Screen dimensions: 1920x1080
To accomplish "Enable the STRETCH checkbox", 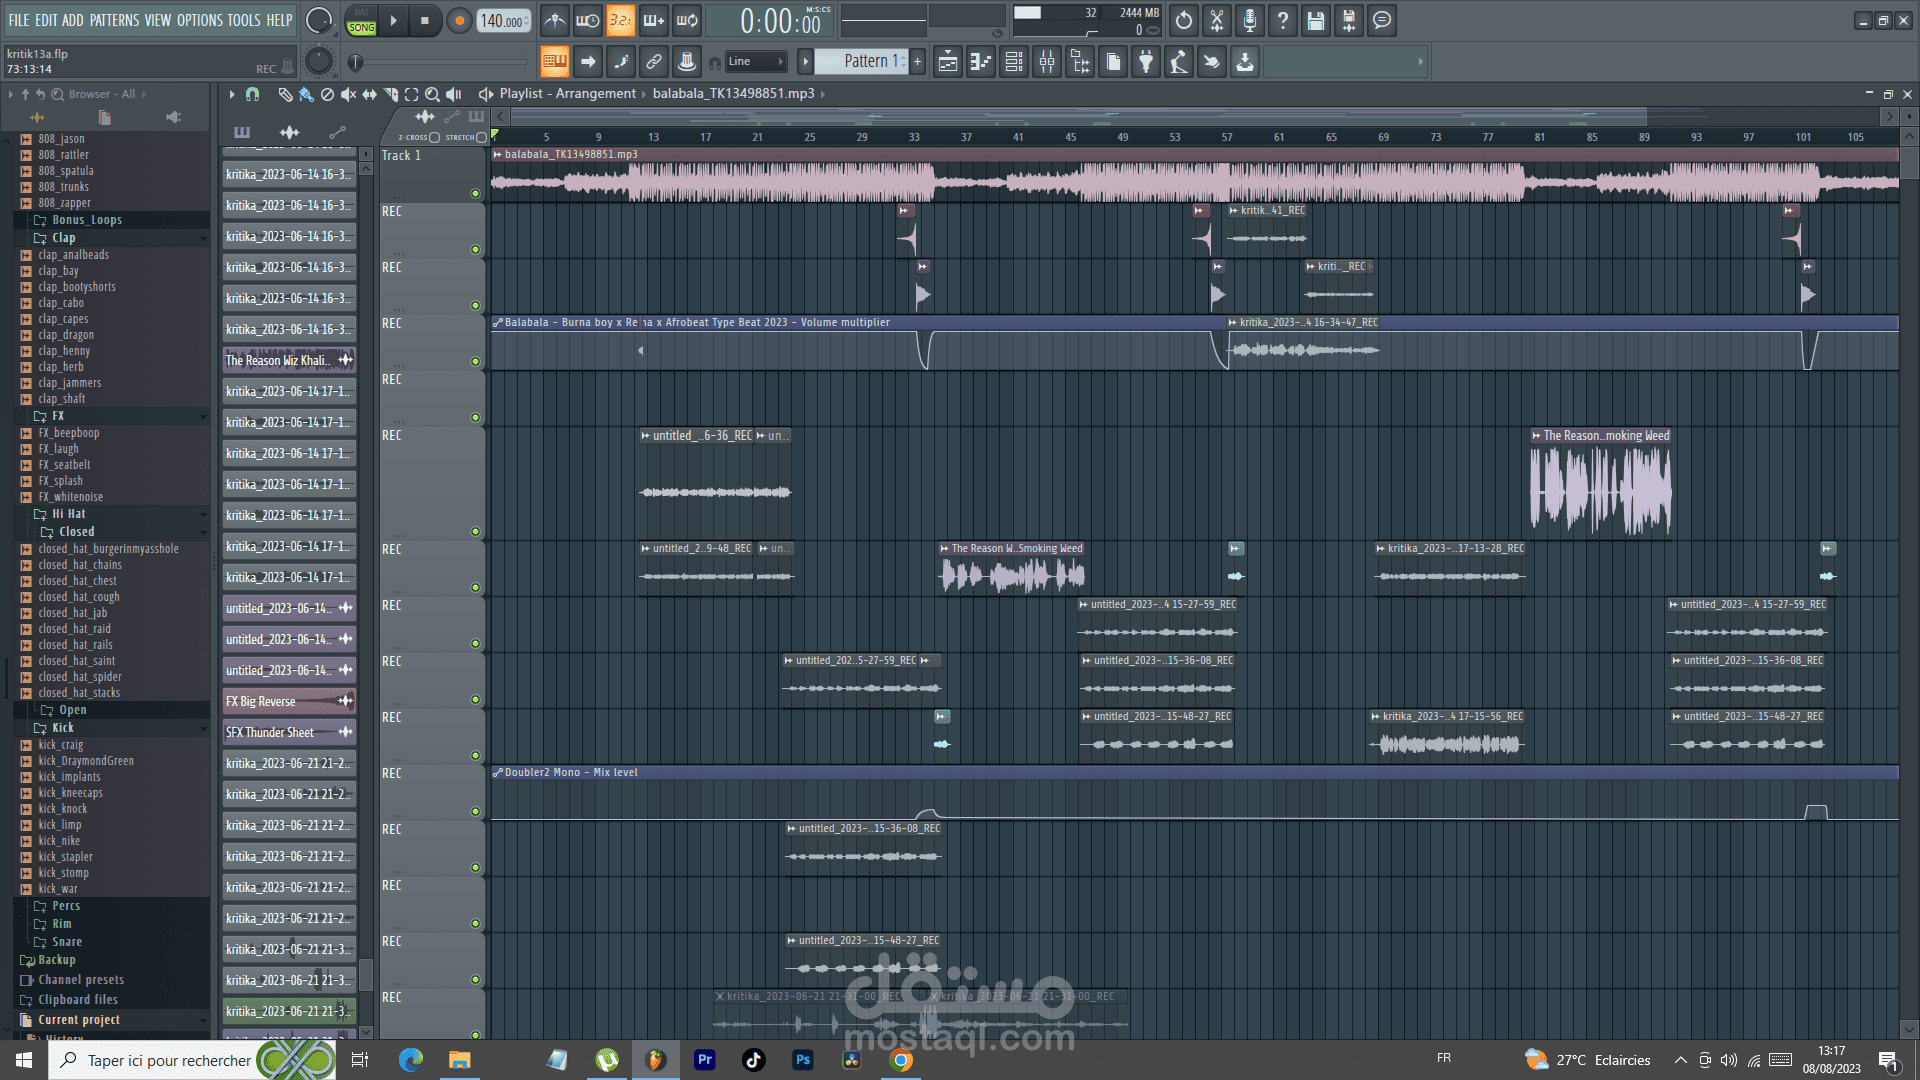I will click(481, 137).
